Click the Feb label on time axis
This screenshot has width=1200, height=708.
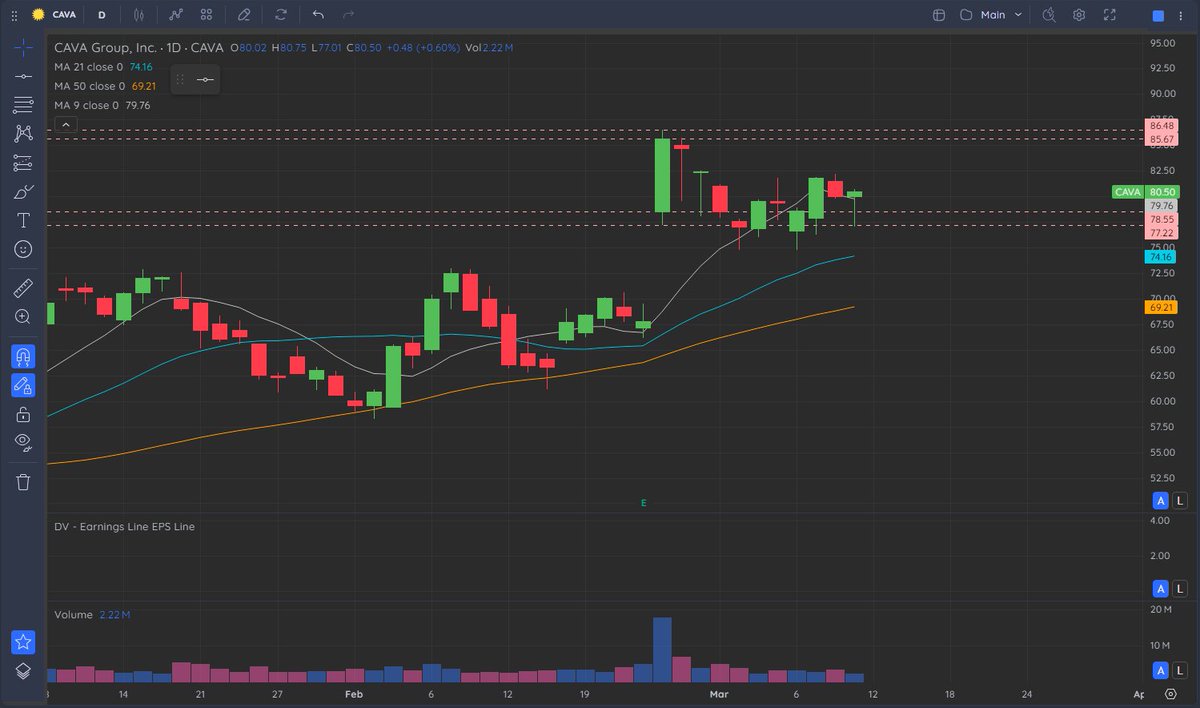pyautogui.click(x=352, y=693)
